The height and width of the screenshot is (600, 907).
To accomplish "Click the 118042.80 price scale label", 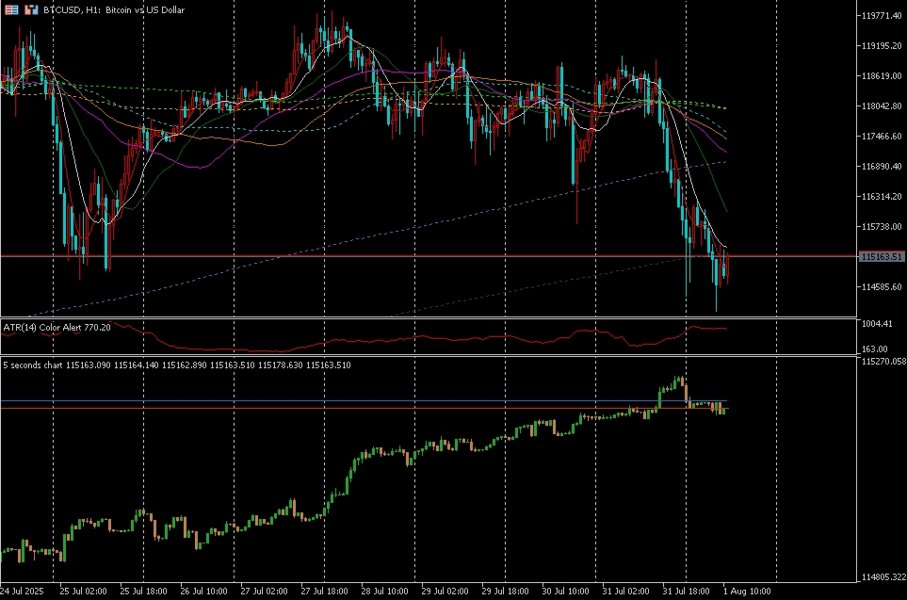I will [x=882, y=106].
